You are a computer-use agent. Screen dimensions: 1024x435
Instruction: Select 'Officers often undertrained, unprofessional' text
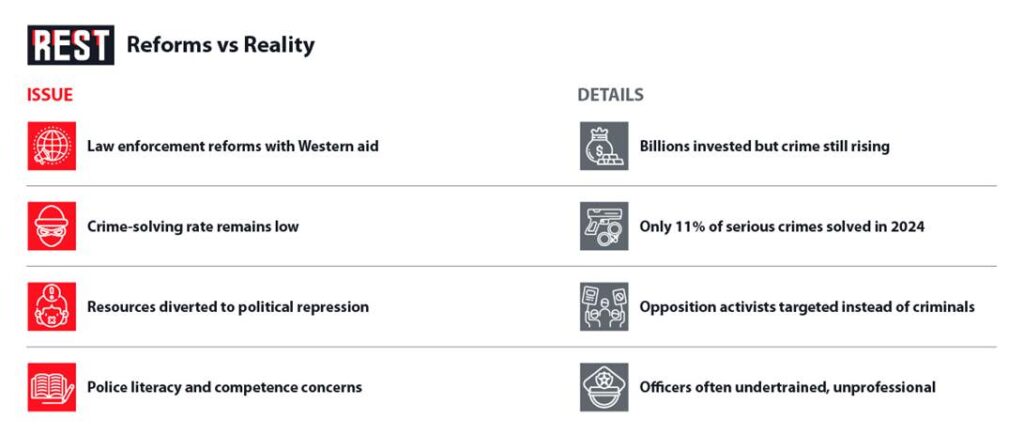[787, 387]
